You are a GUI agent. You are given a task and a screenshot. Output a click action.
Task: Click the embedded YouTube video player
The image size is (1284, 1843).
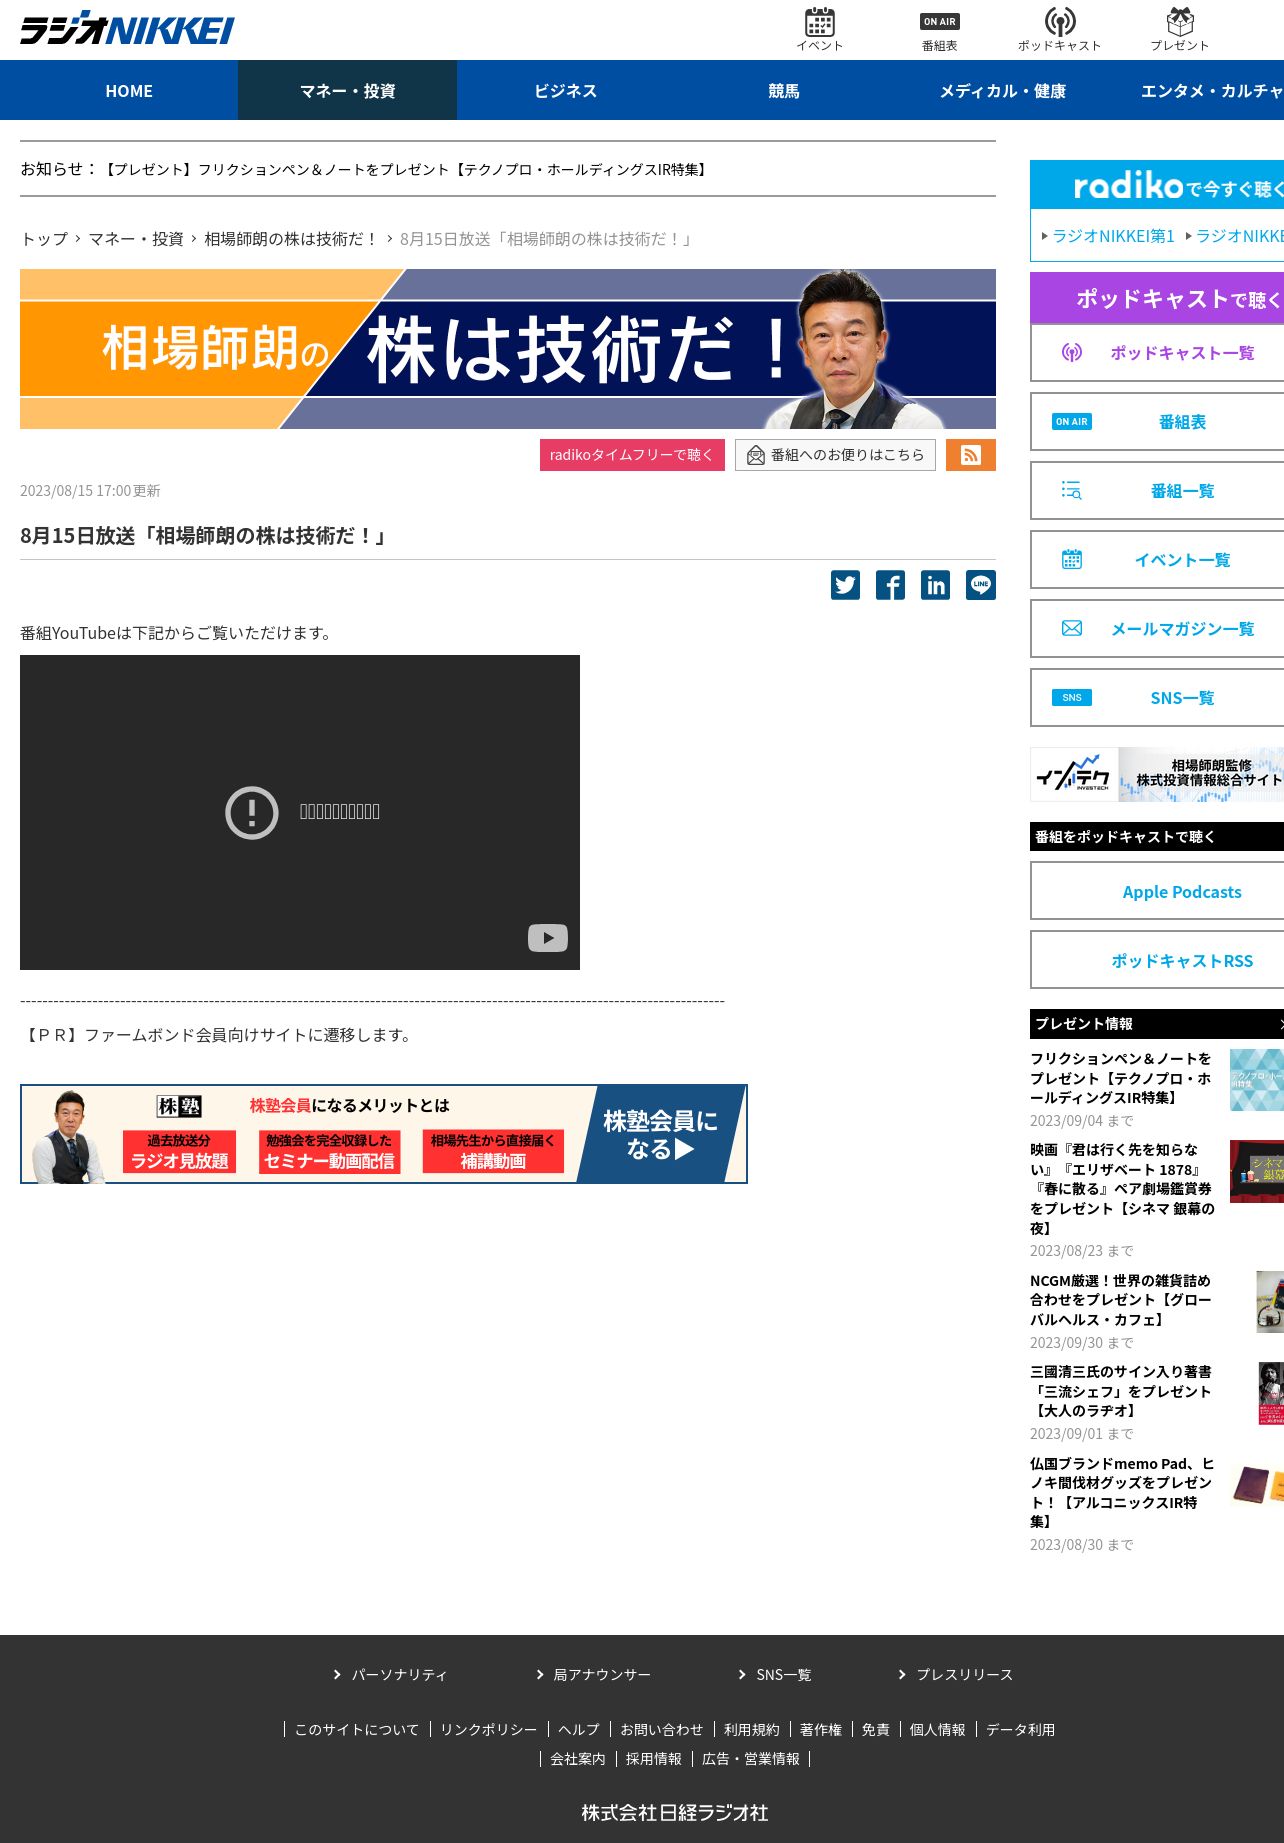click(300, 812)
